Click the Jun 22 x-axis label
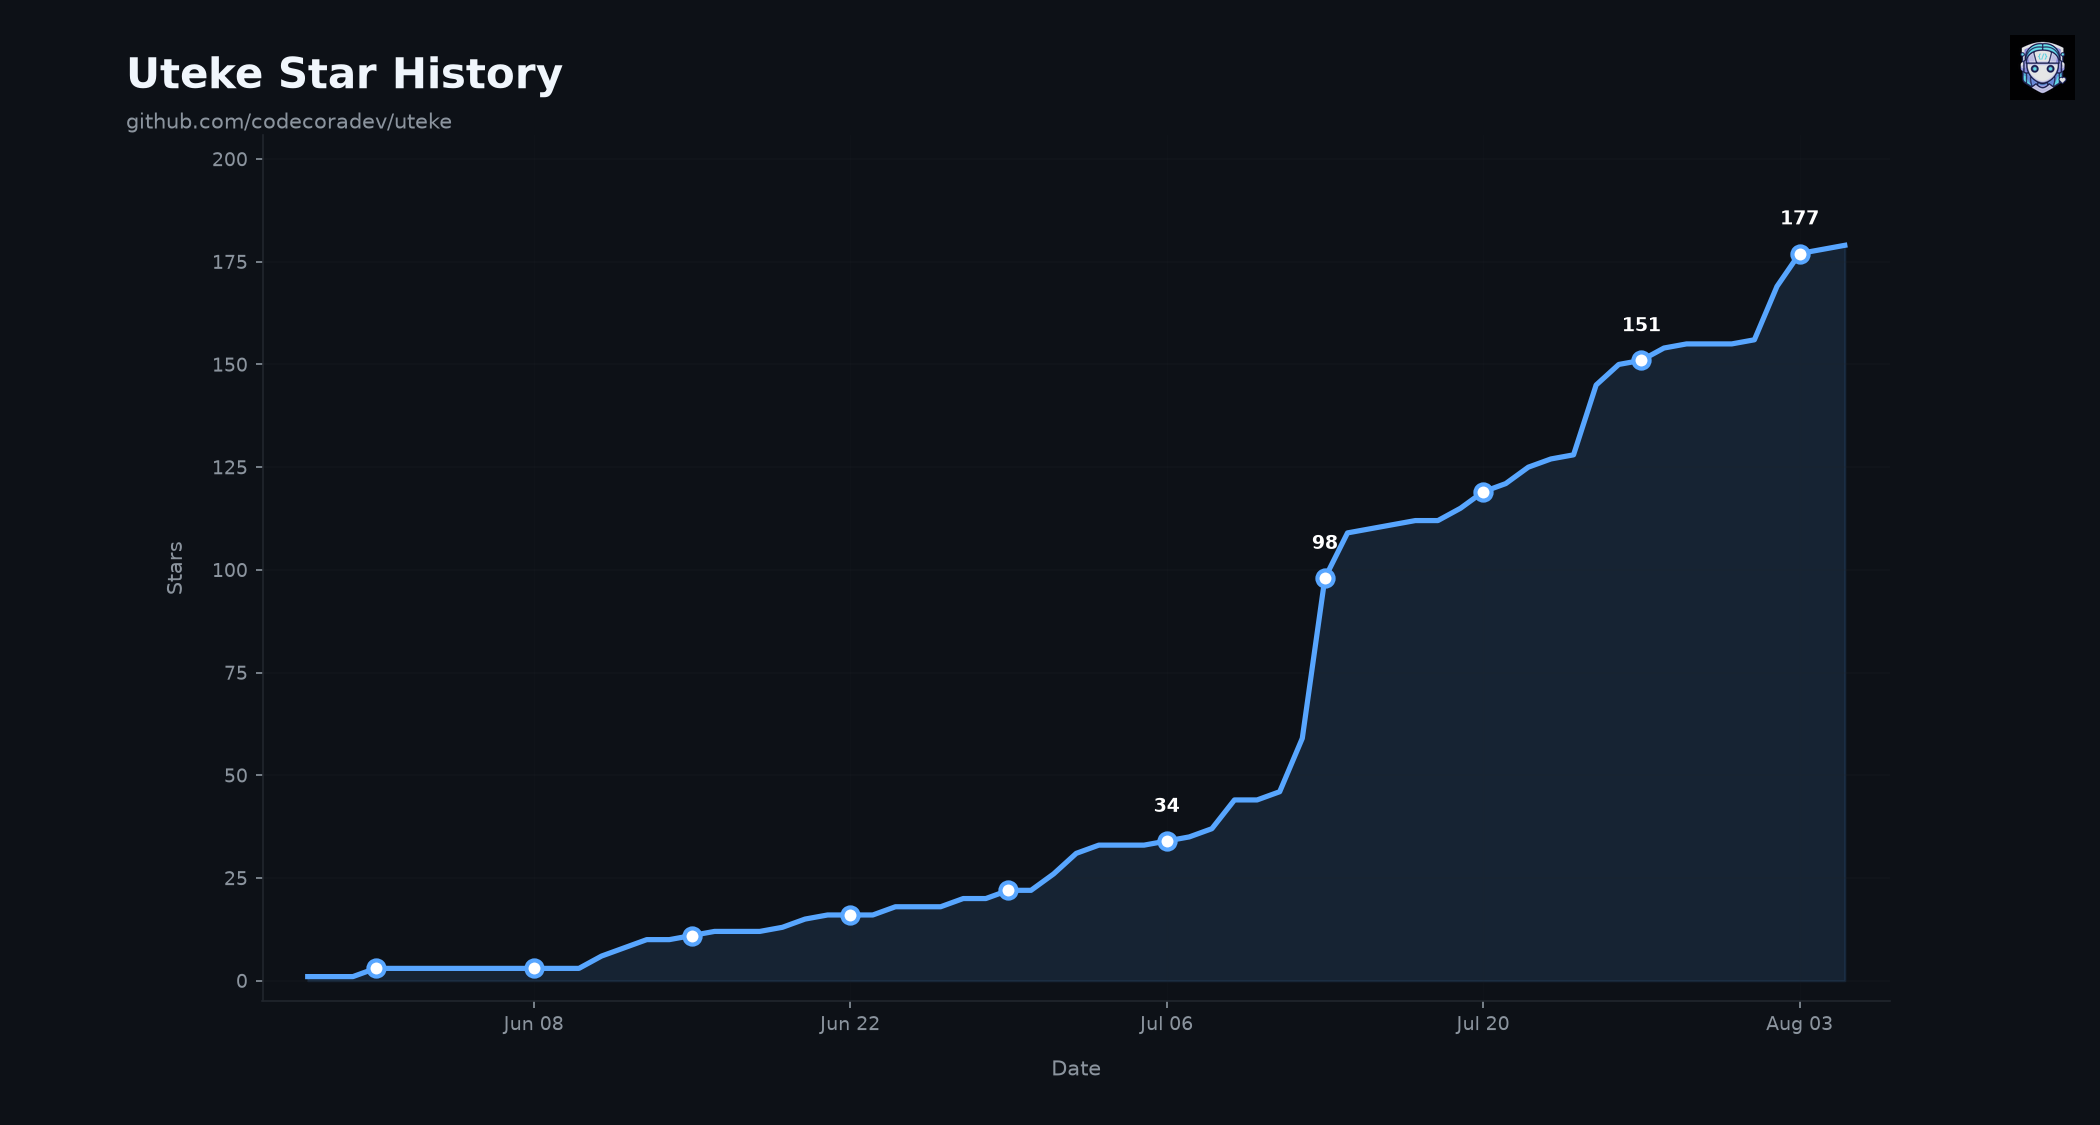The height and width of the screenshot is (1125, 2100). (849, 1023)
